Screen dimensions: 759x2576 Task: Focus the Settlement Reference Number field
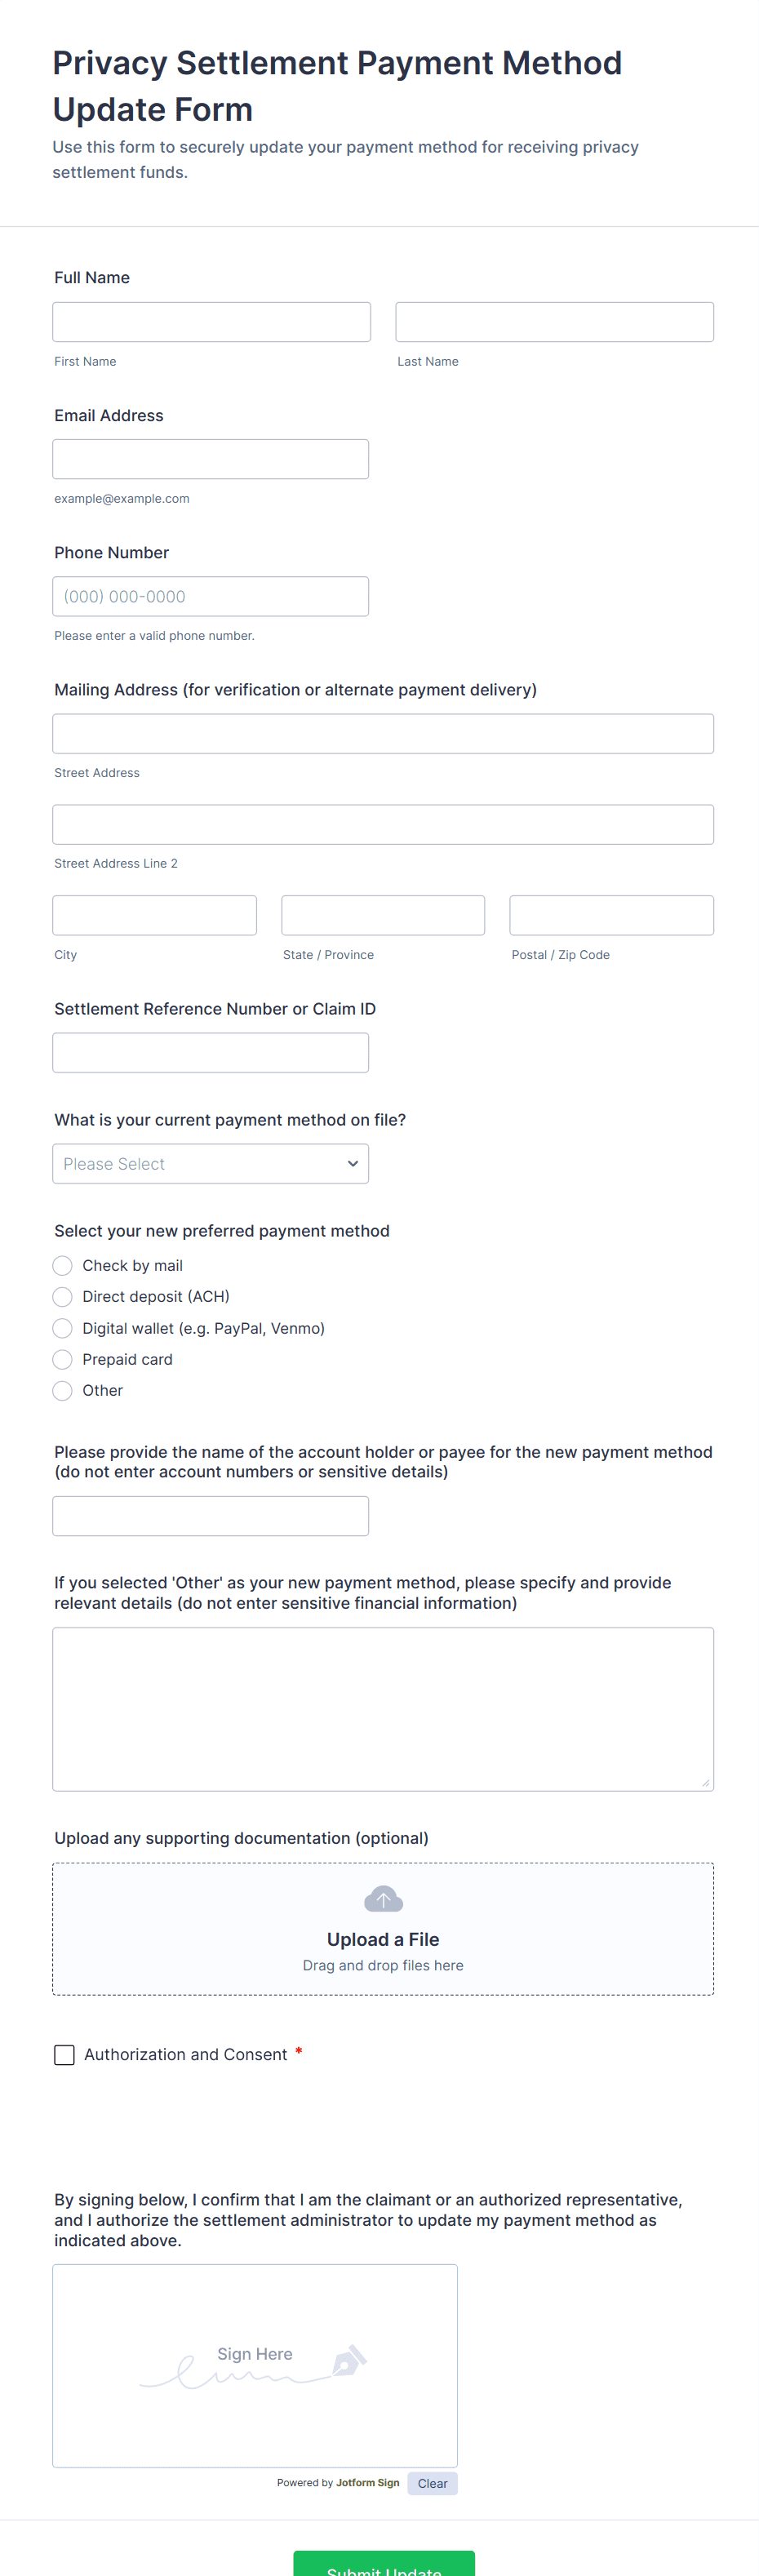coord(210,1053)
